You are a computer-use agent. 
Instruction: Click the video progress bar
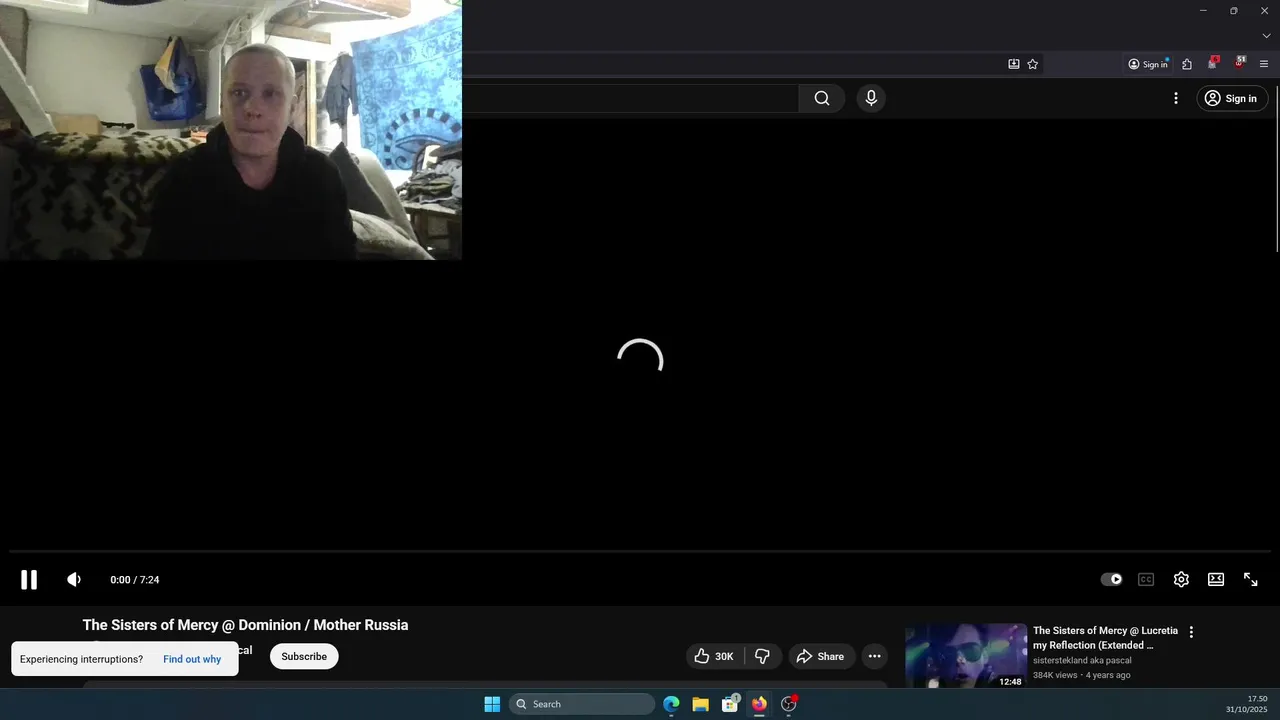point(640,551)
